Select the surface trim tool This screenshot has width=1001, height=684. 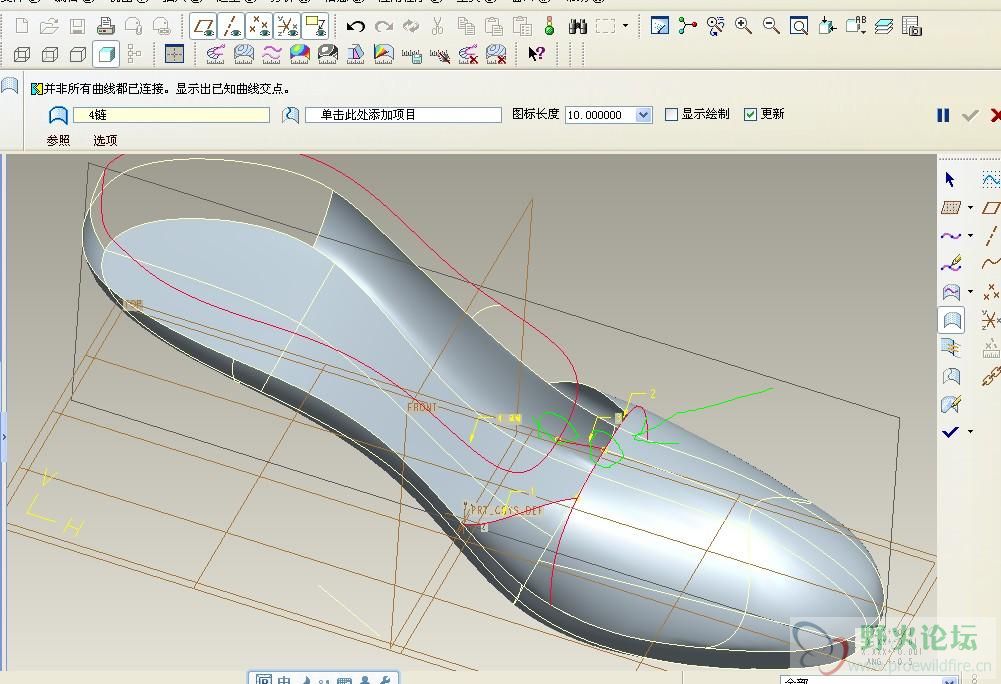[x=951, y=376]
